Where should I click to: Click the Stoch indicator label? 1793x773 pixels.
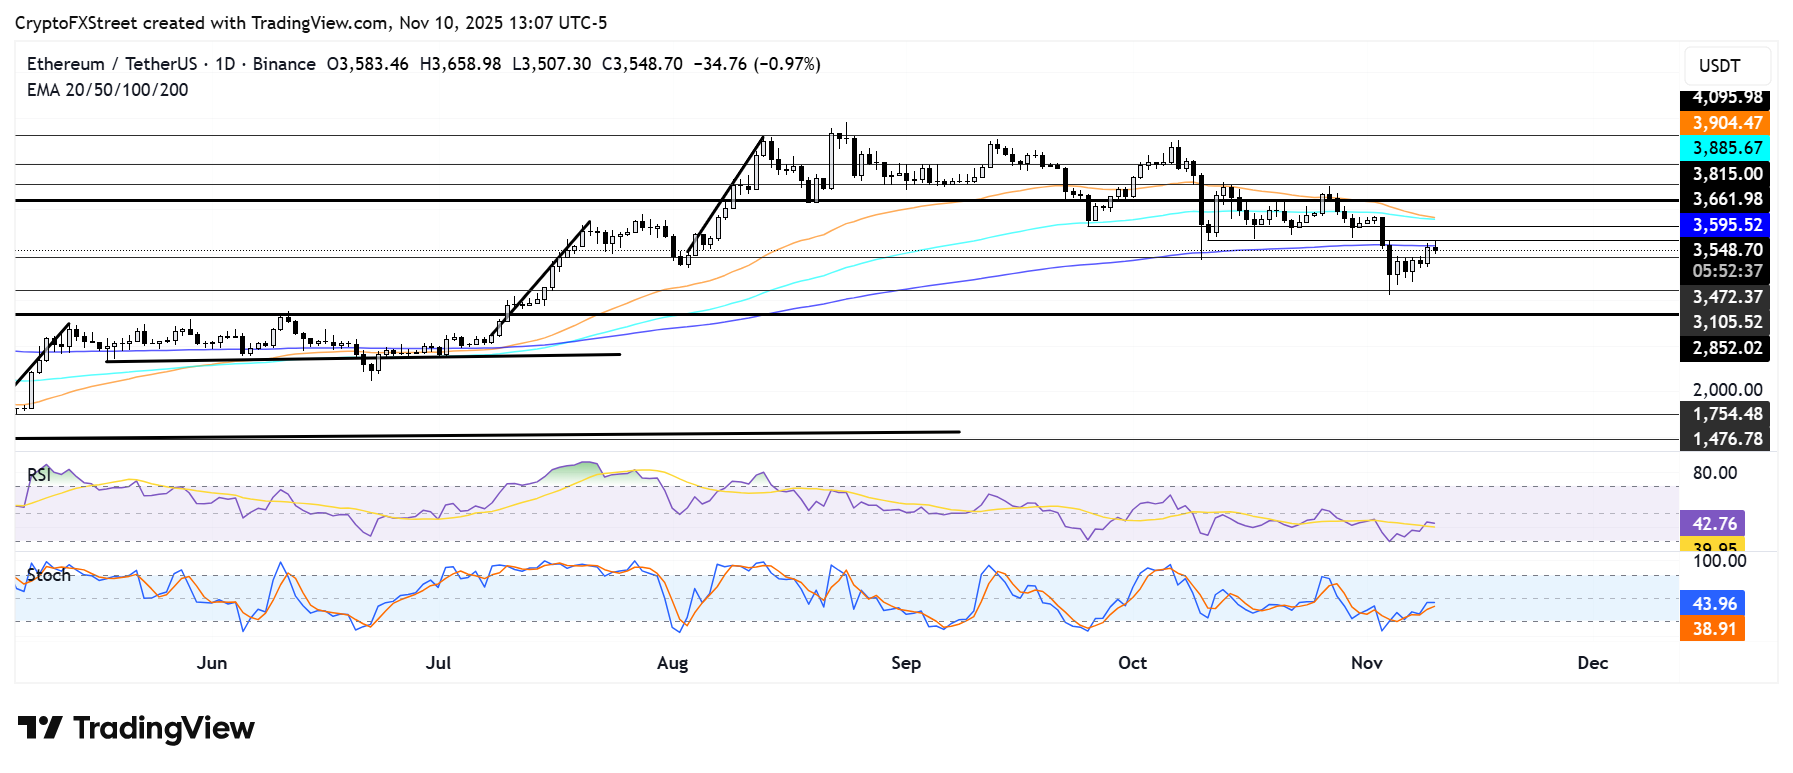pos(48,575)
